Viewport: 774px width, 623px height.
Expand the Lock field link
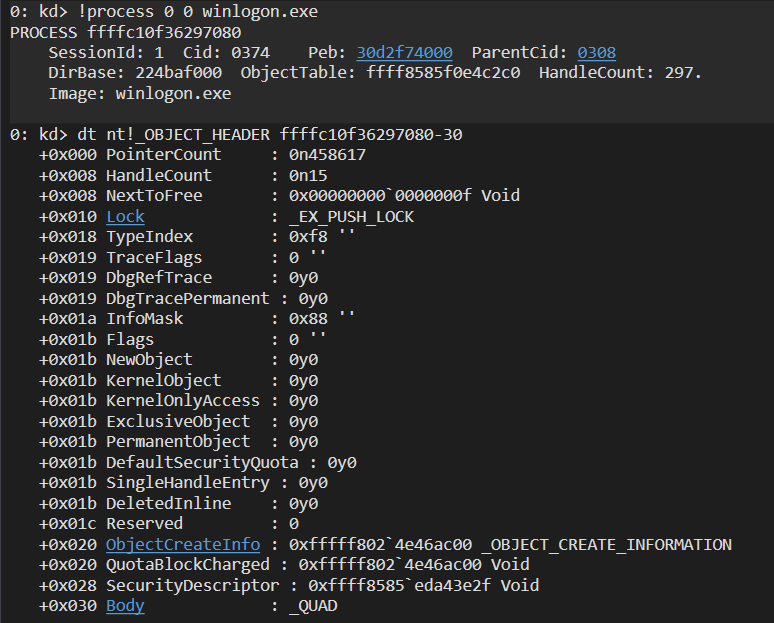125,217
